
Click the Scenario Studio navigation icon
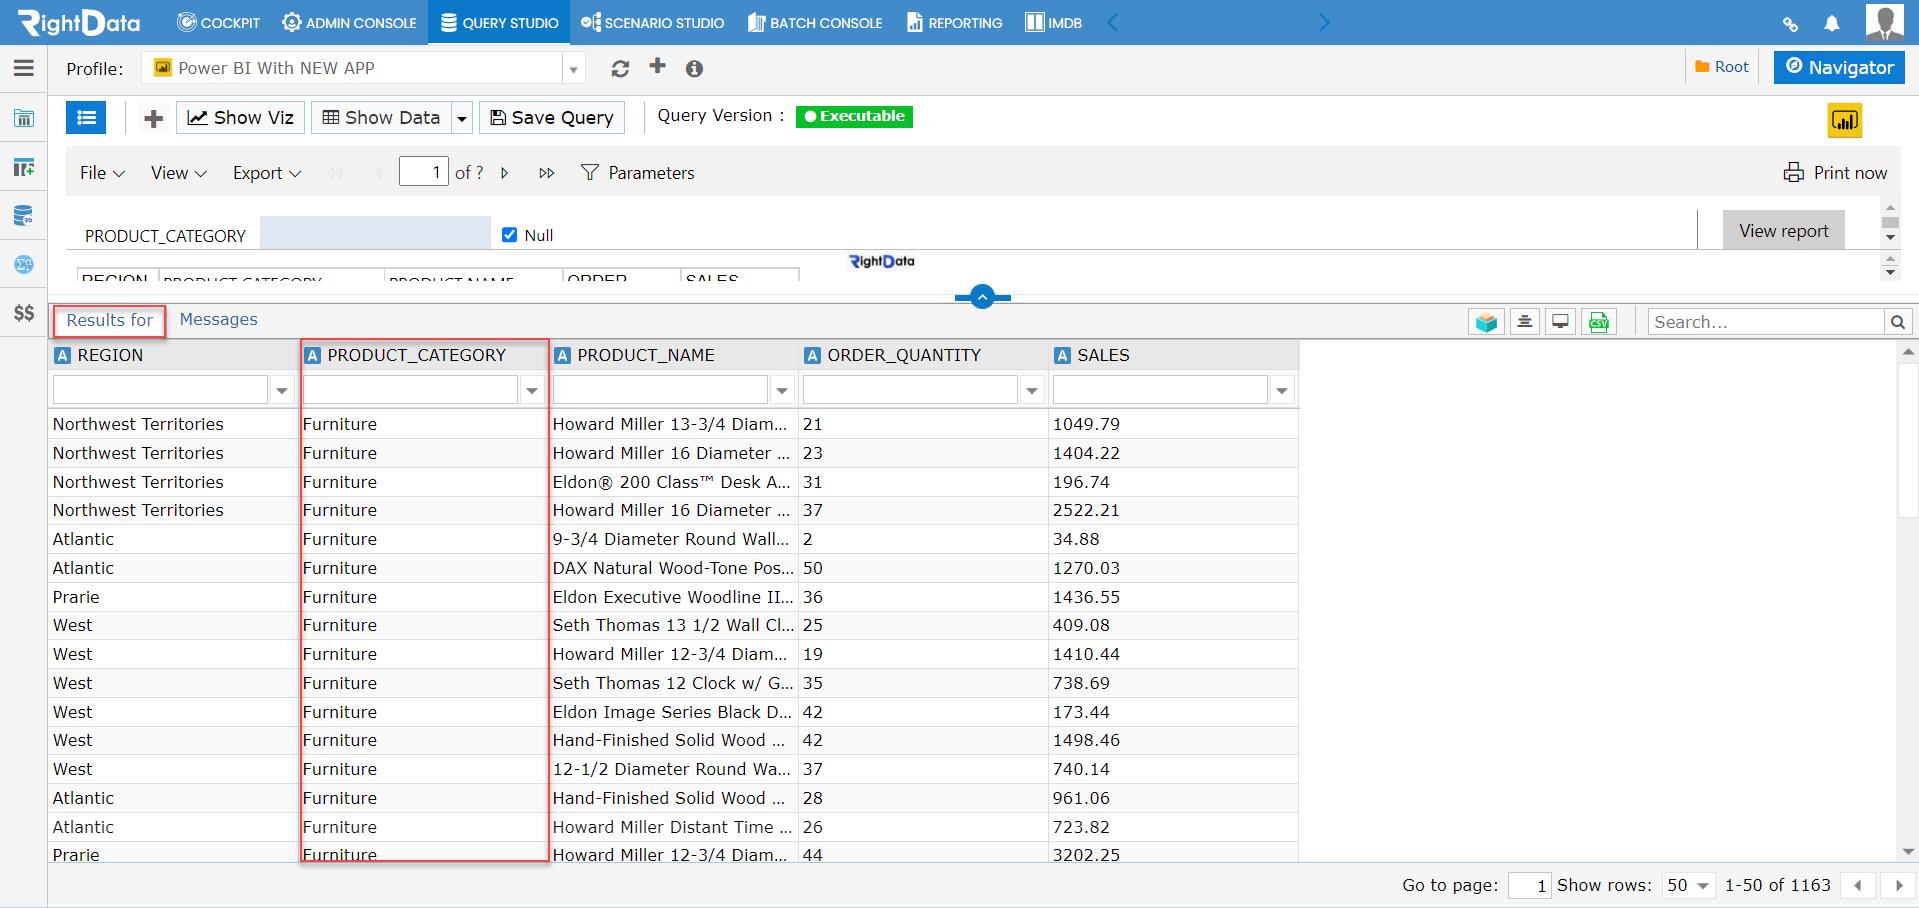593,22
